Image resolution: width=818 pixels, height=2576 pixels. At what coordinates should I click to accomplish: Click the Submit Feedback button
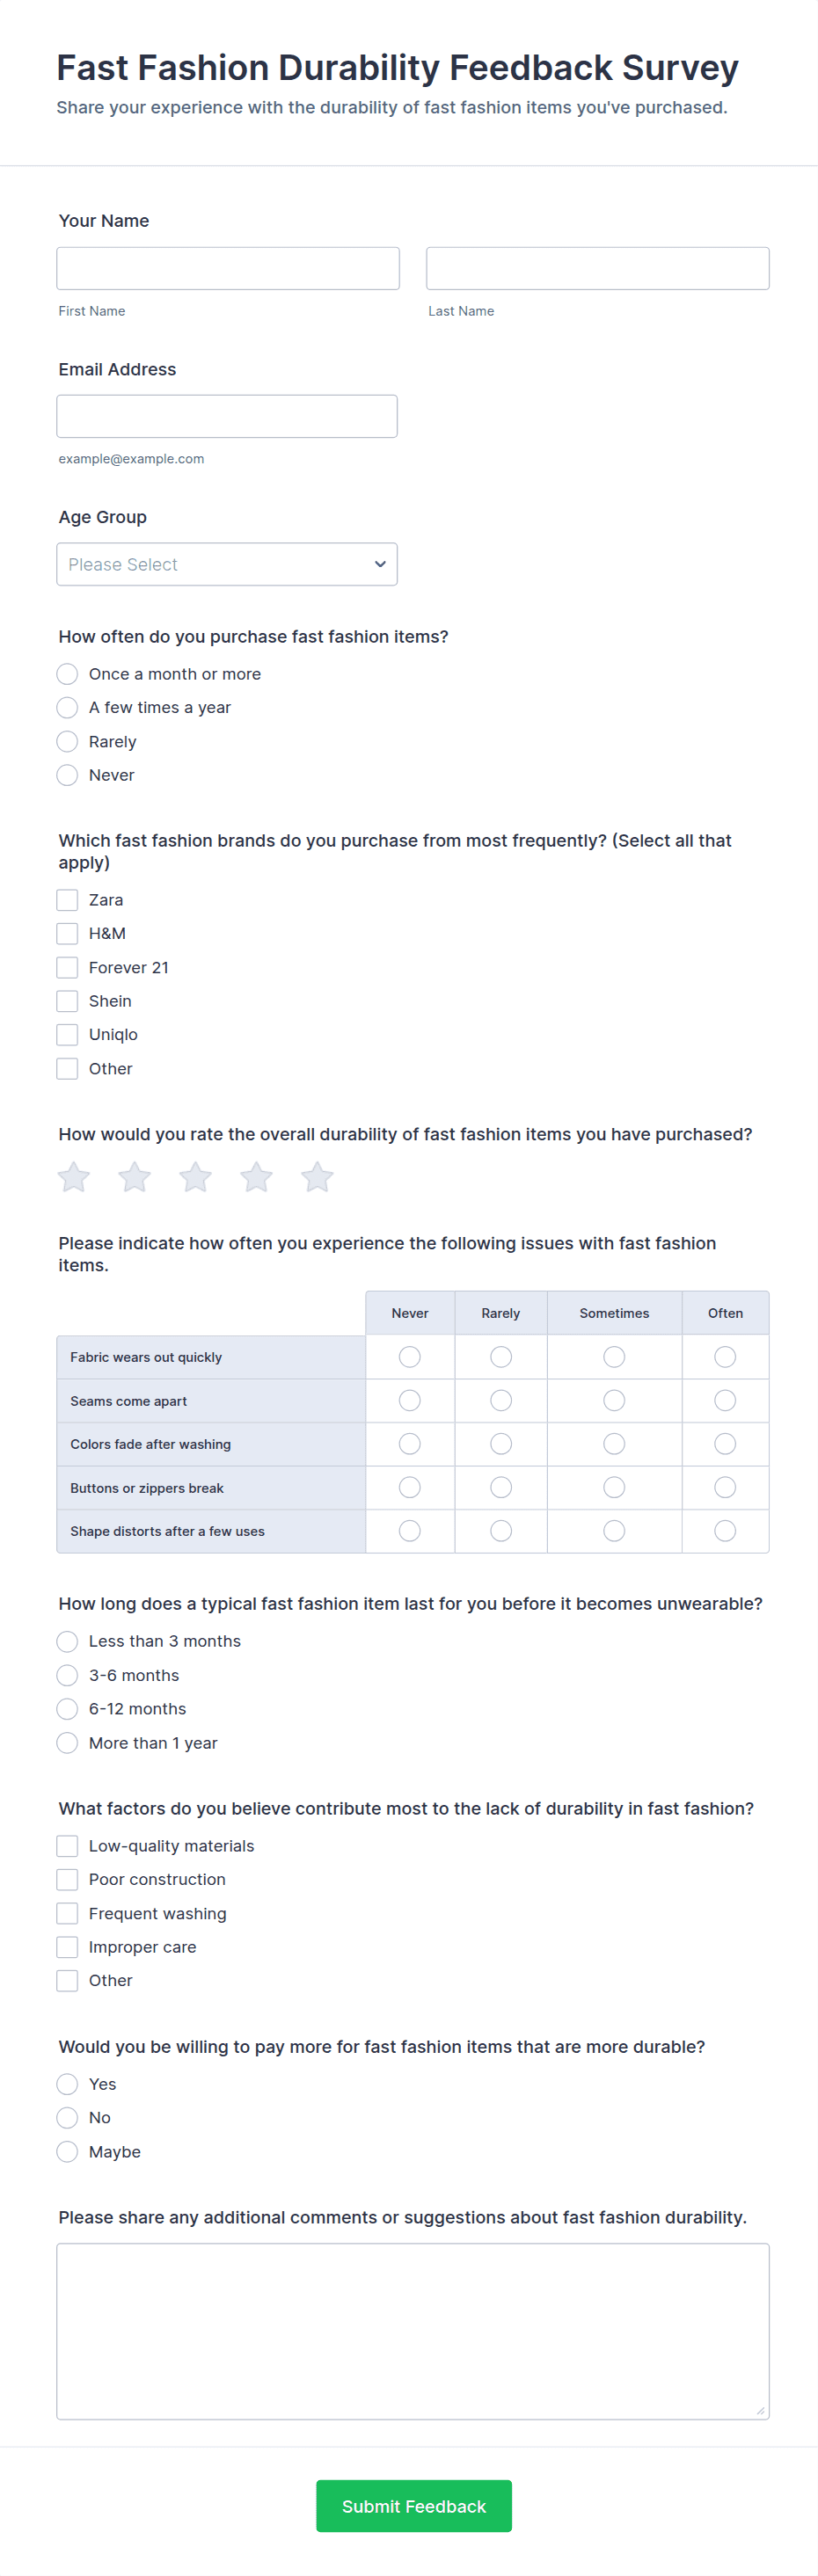coord(413,2506)
